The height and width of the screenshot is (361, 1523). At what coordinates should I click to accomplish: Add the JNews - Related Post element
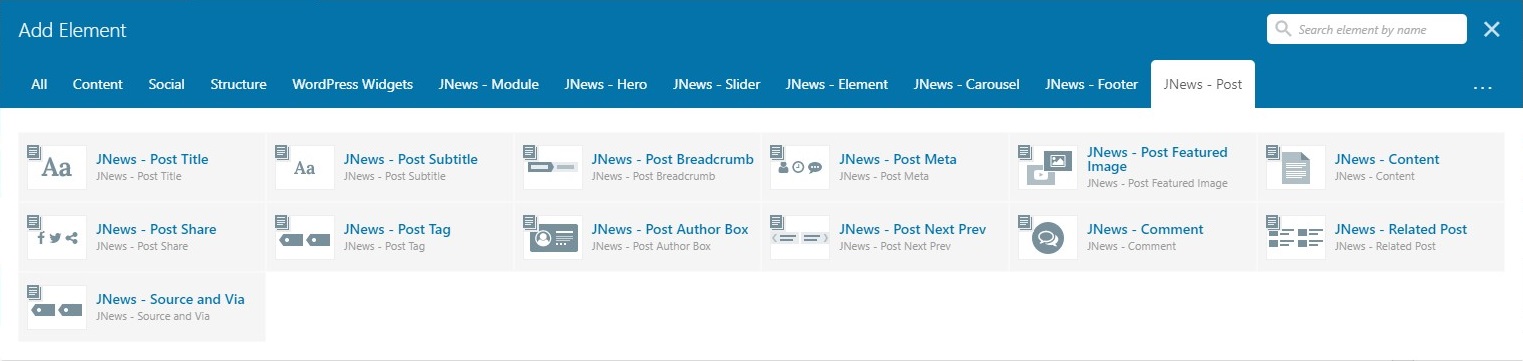click(1381, 238)
